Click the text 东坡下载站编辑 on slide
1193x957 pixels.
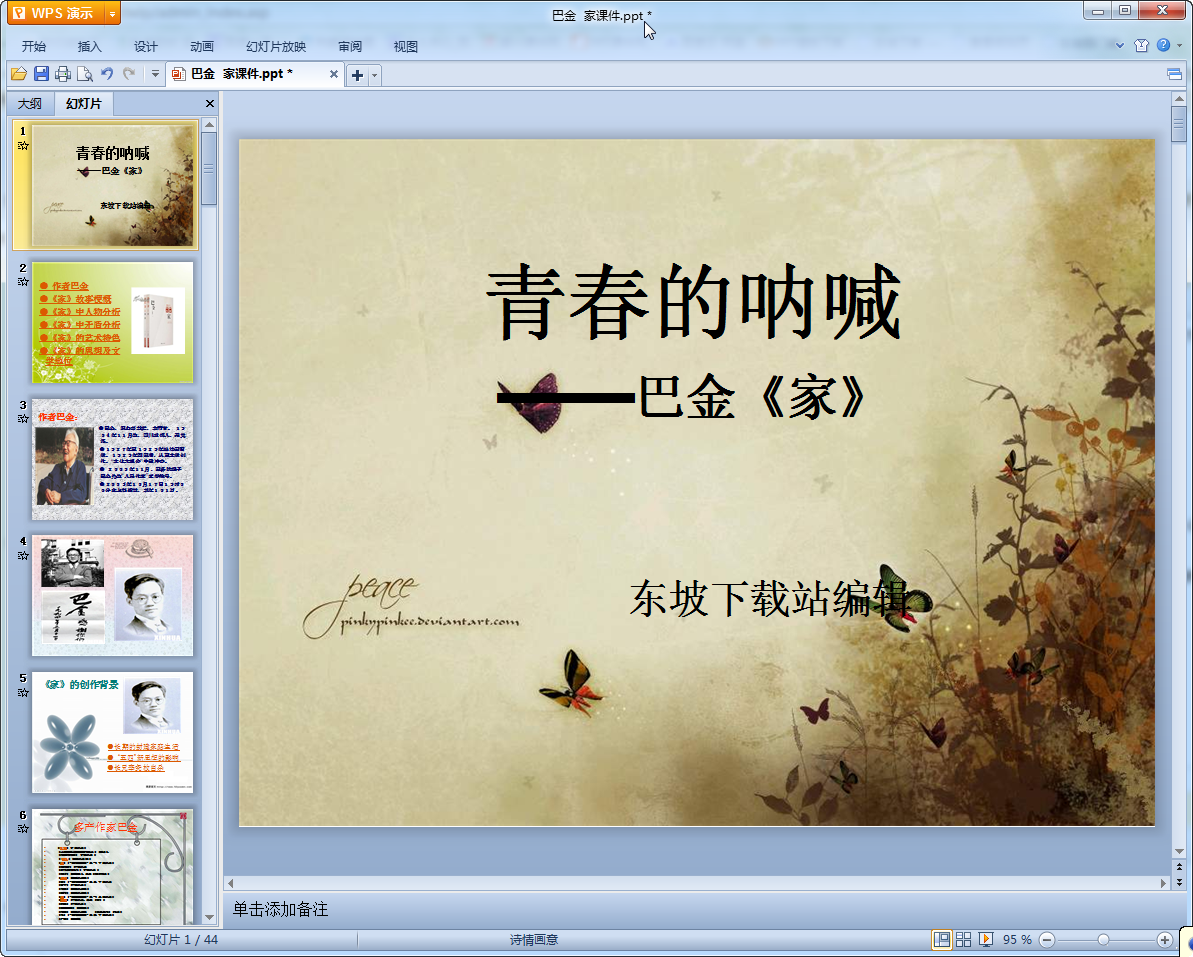(770, 598)
